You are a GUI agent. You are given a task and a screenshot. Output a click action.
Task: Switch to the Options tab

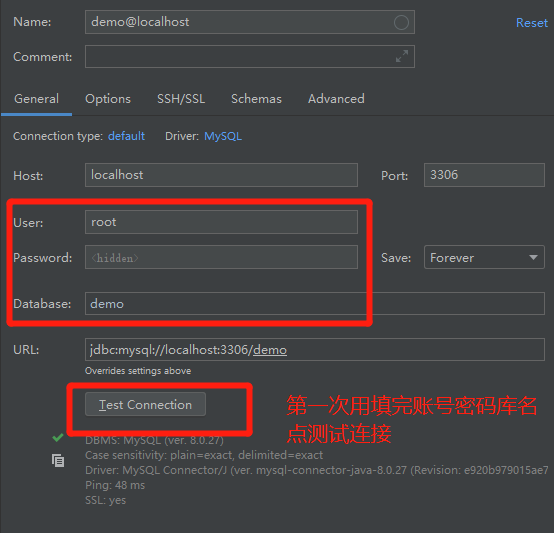[x=108, y=99]
